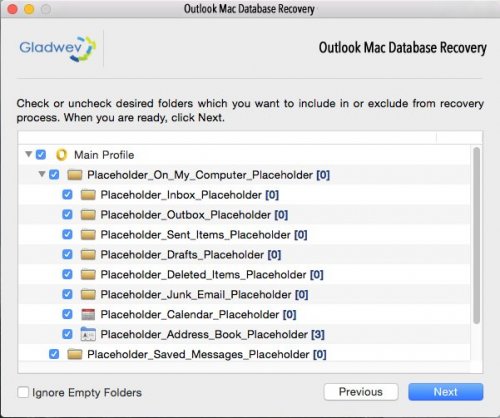
Task: Click the On My Computer folder icon
Action: pos(75,175)
